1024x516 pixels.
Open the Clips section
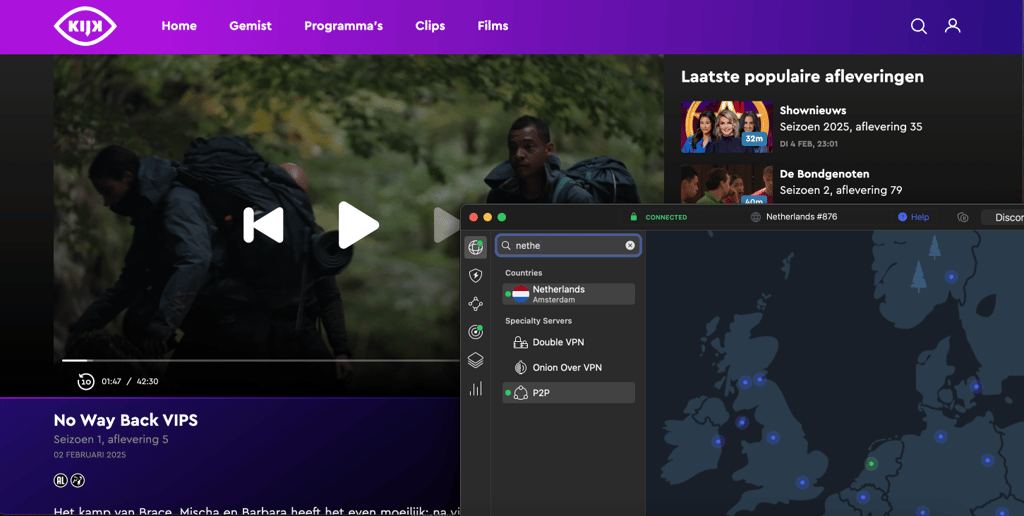430,26
